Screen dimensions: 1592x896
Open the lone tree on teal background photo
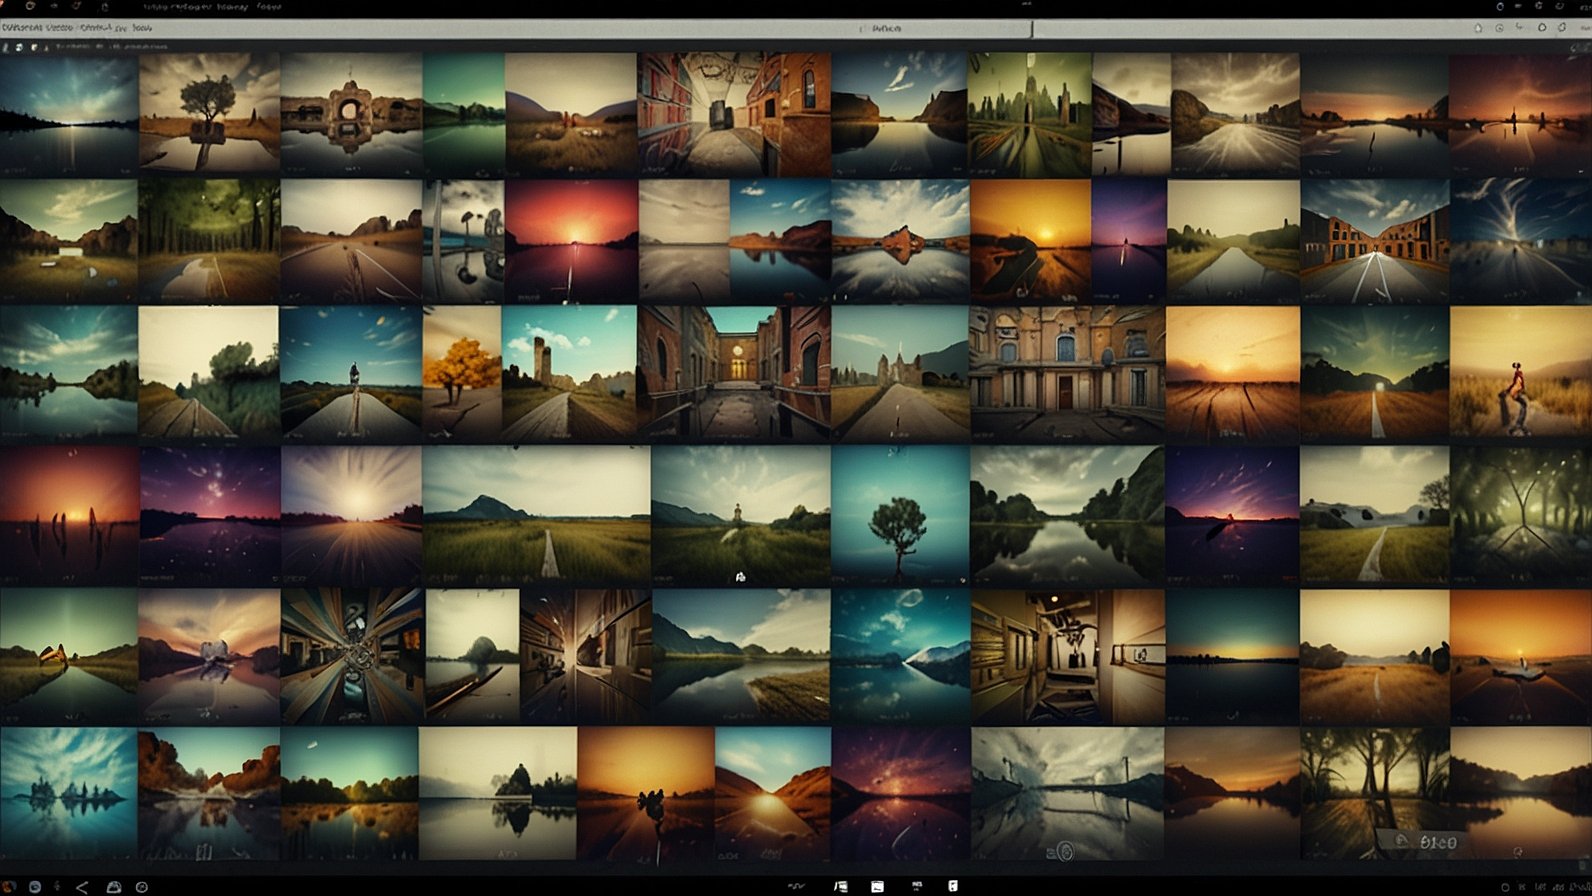point(899,515)
